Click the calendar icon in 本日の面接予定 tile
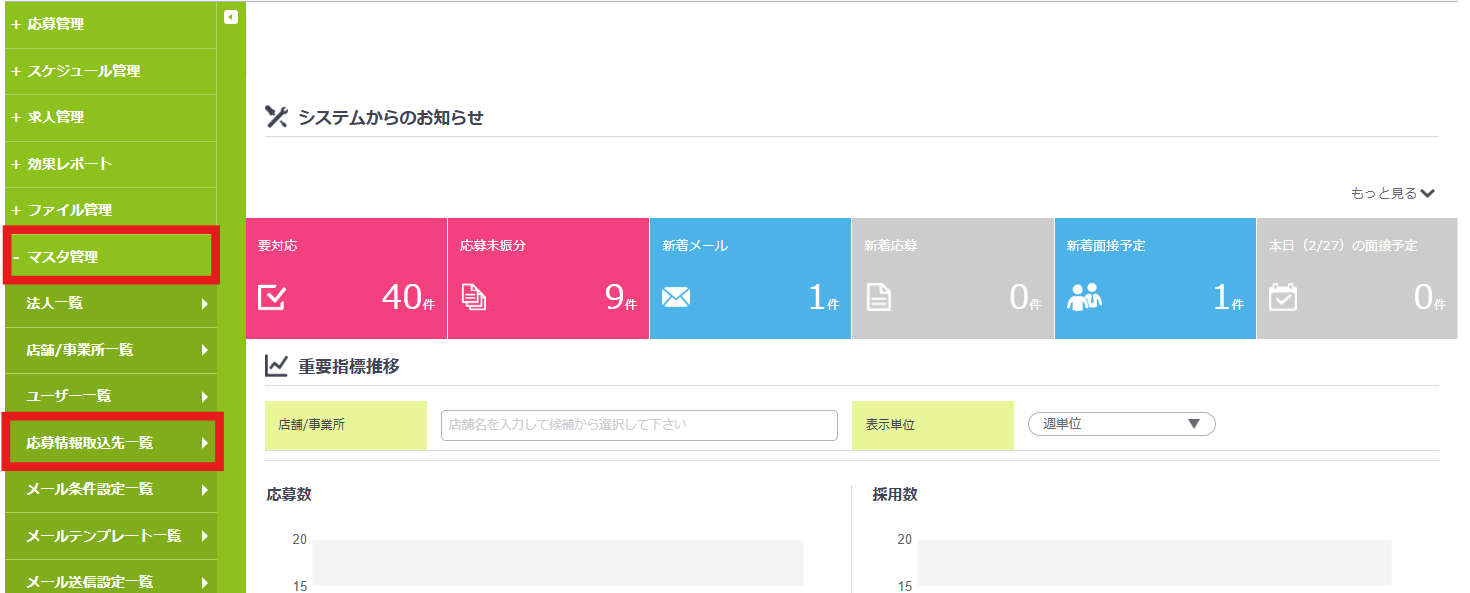The width and height of the screenshot is (1470, 593). tap(1282, 297)
